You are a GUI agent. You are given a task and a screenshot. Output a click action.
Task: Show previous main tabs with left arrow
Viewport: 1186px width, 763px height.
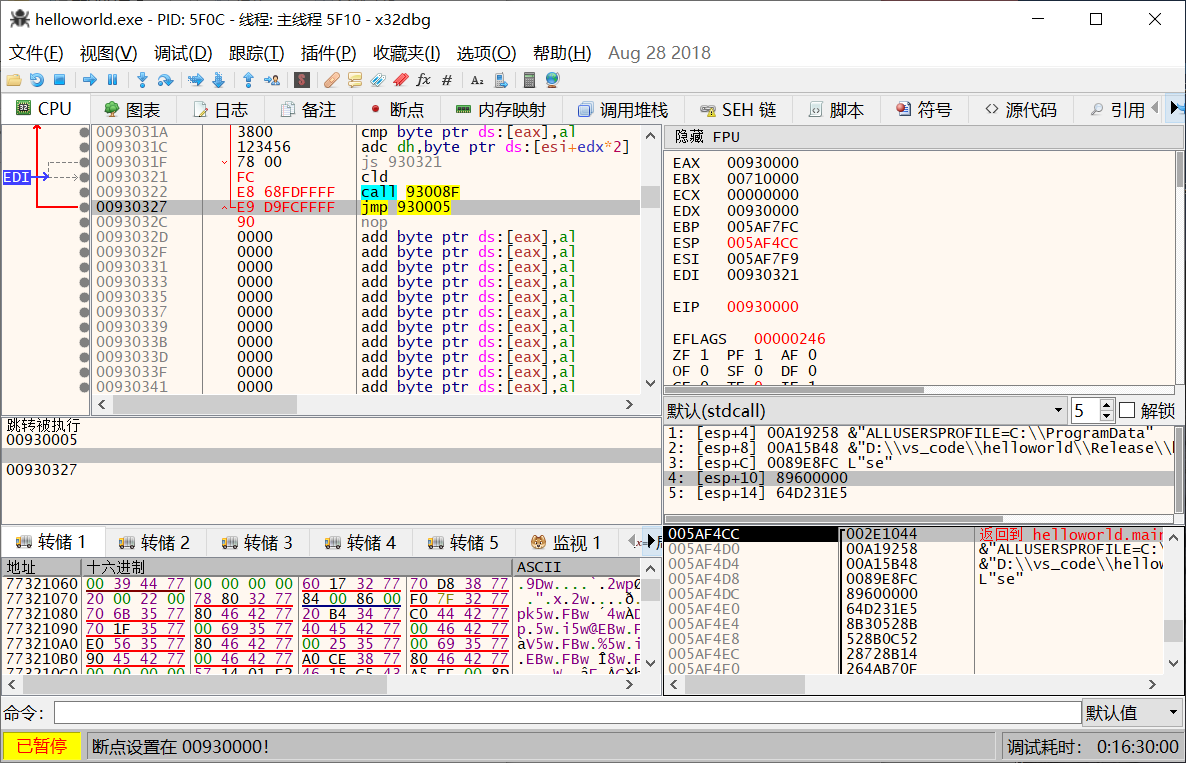(1155, 108)
